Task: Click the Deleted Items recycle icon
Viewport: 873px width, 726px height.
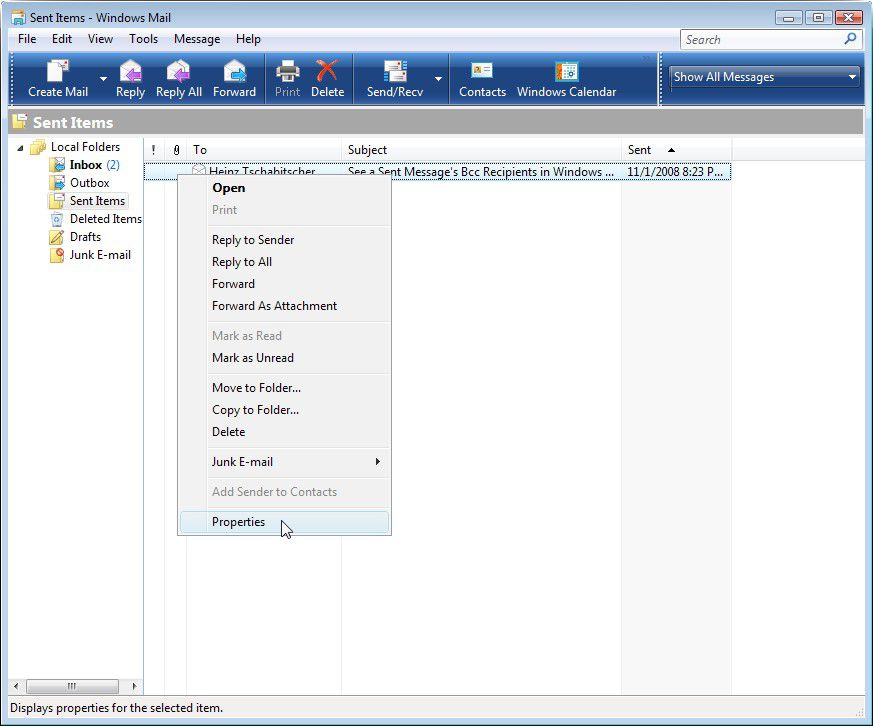Action: click(57, 219)
